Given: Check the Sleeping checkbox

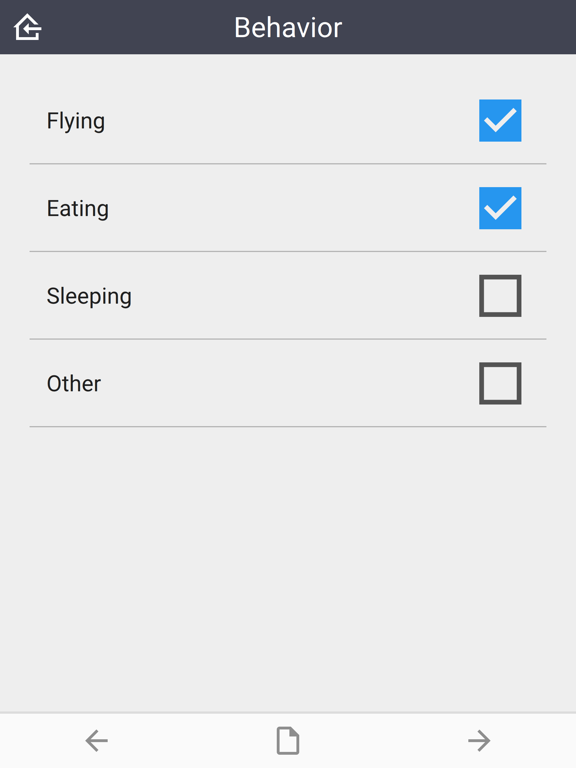Looking at the screenshot, I should [500, 296].
